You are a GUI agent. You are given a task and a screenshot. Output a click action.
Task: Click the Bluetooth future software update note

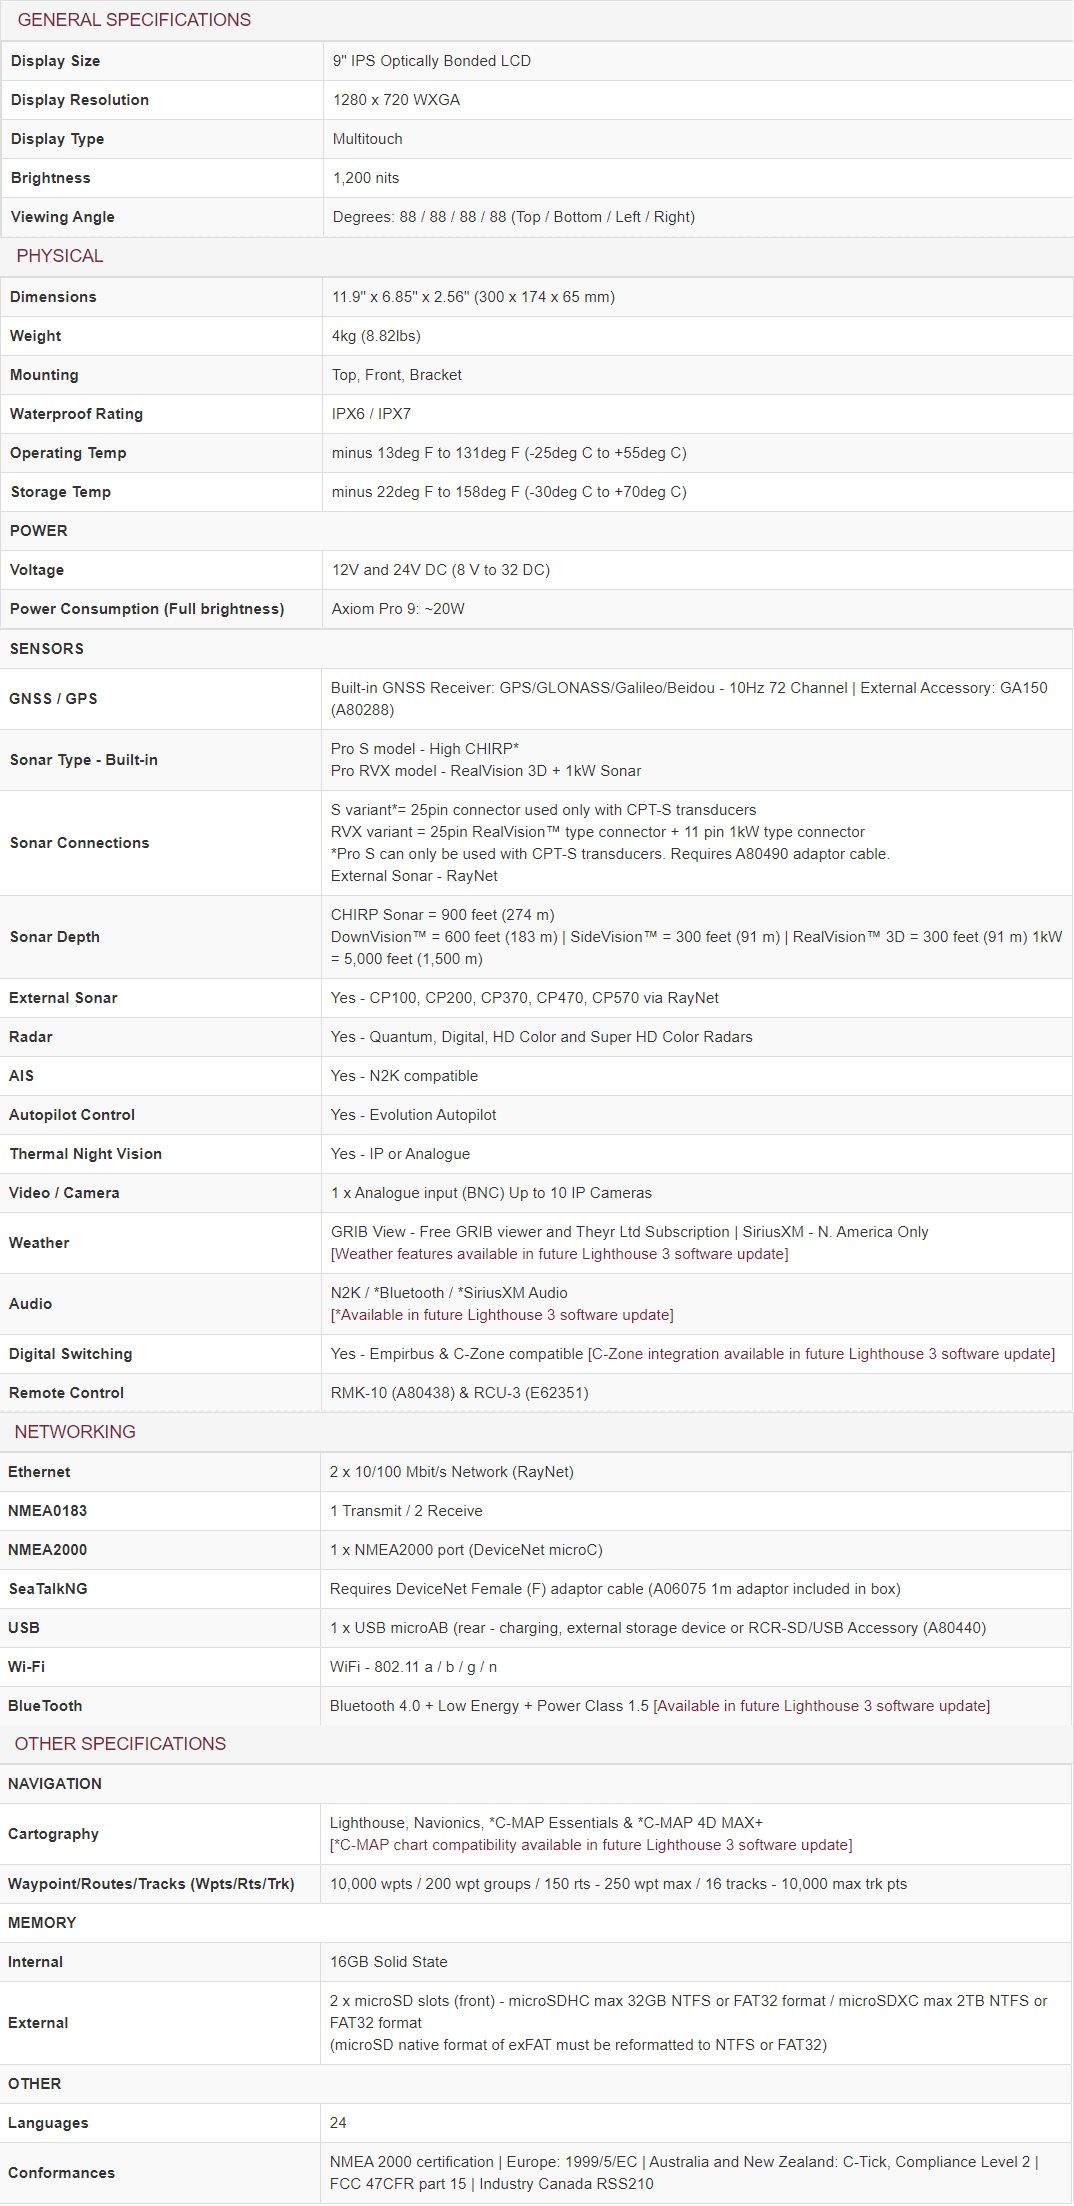821,1706
